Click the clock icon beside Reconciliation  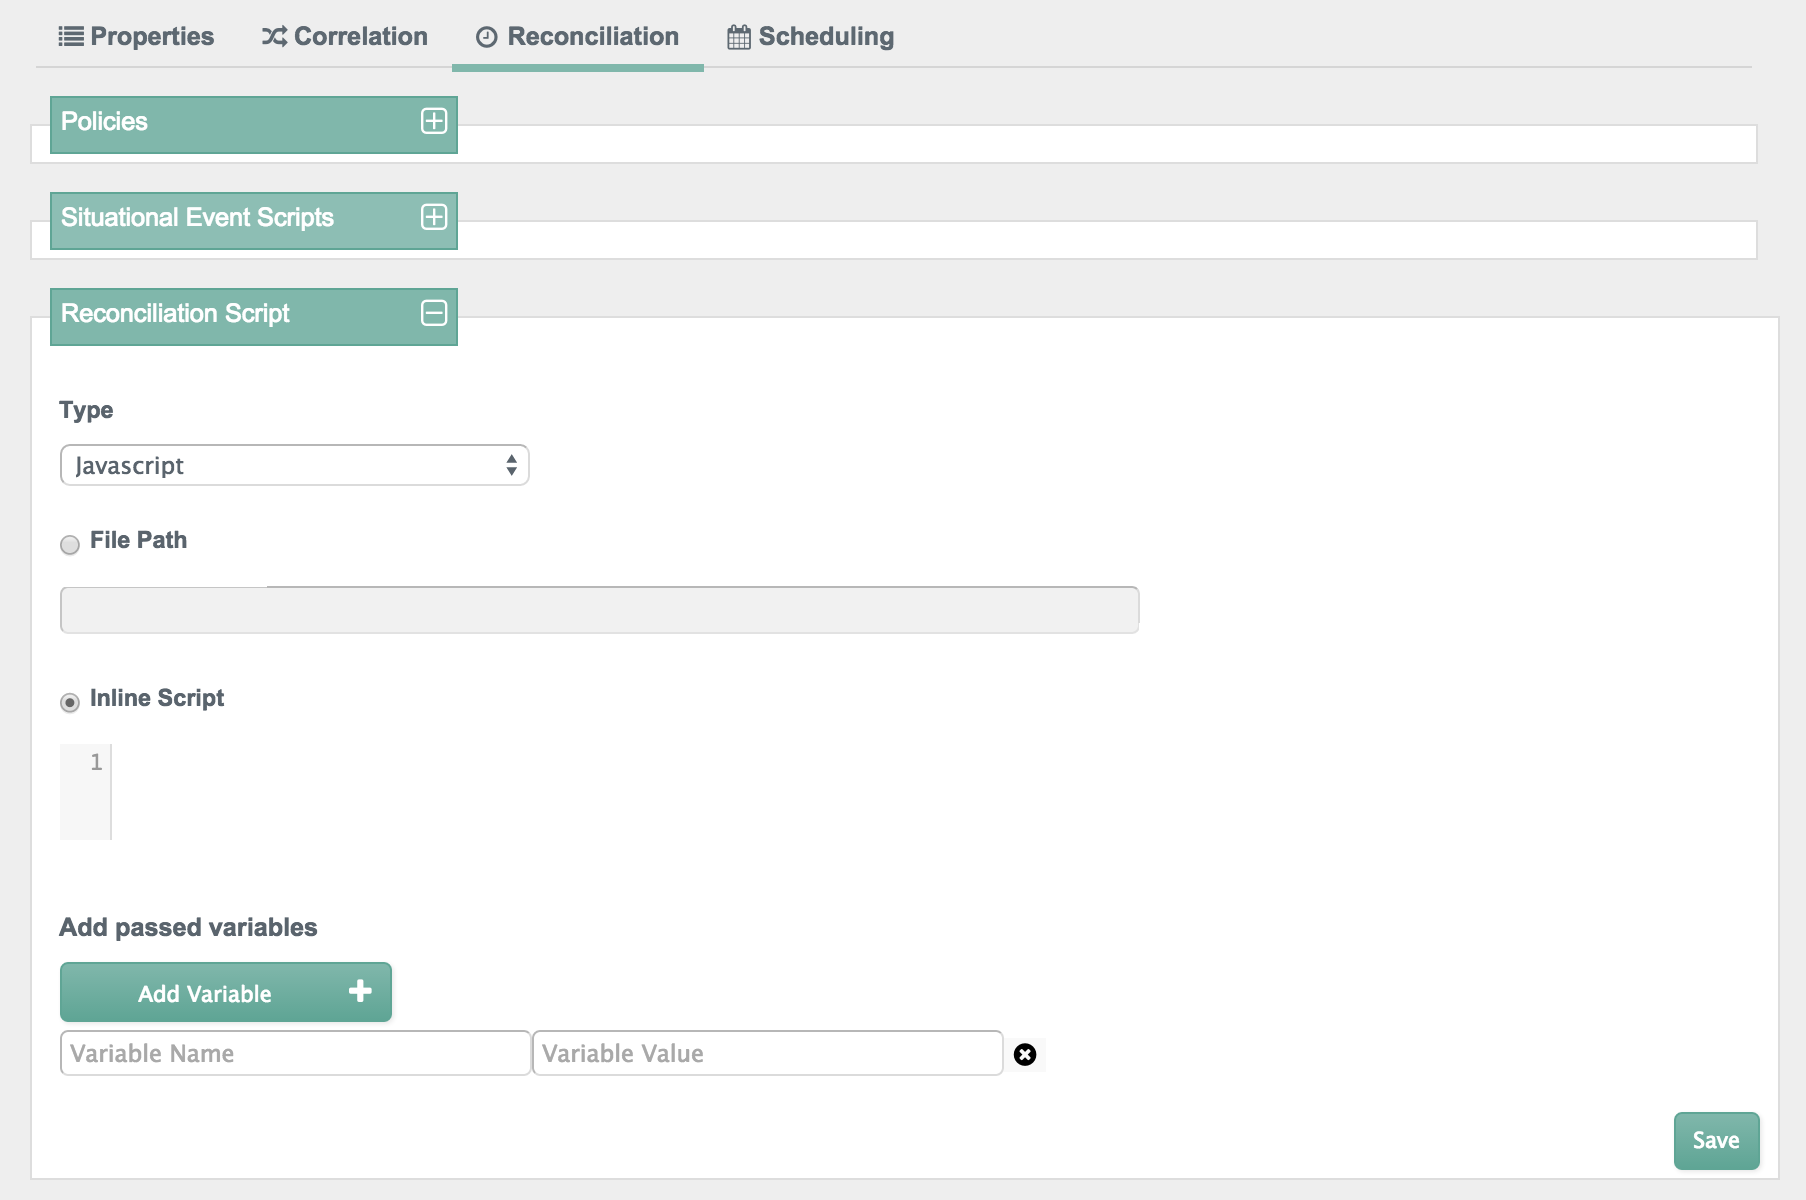coord(487,37)
